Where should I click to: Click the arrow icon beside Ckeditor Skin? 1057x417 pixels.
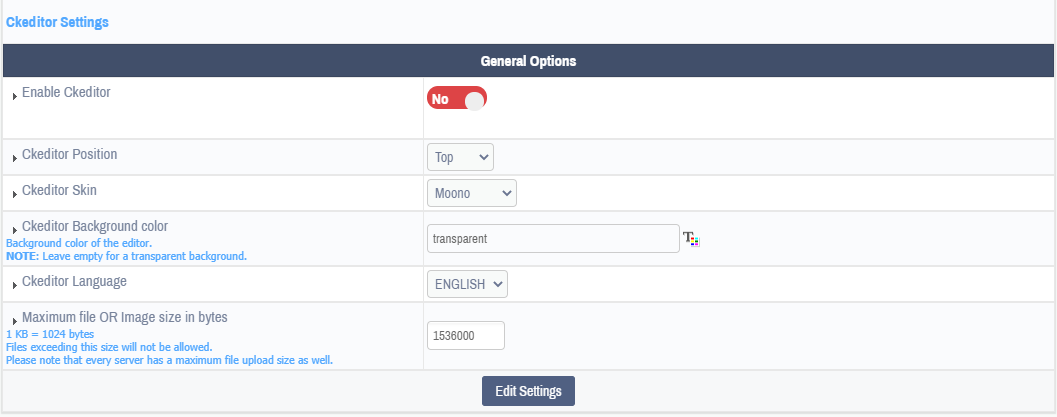click(15, 193)
